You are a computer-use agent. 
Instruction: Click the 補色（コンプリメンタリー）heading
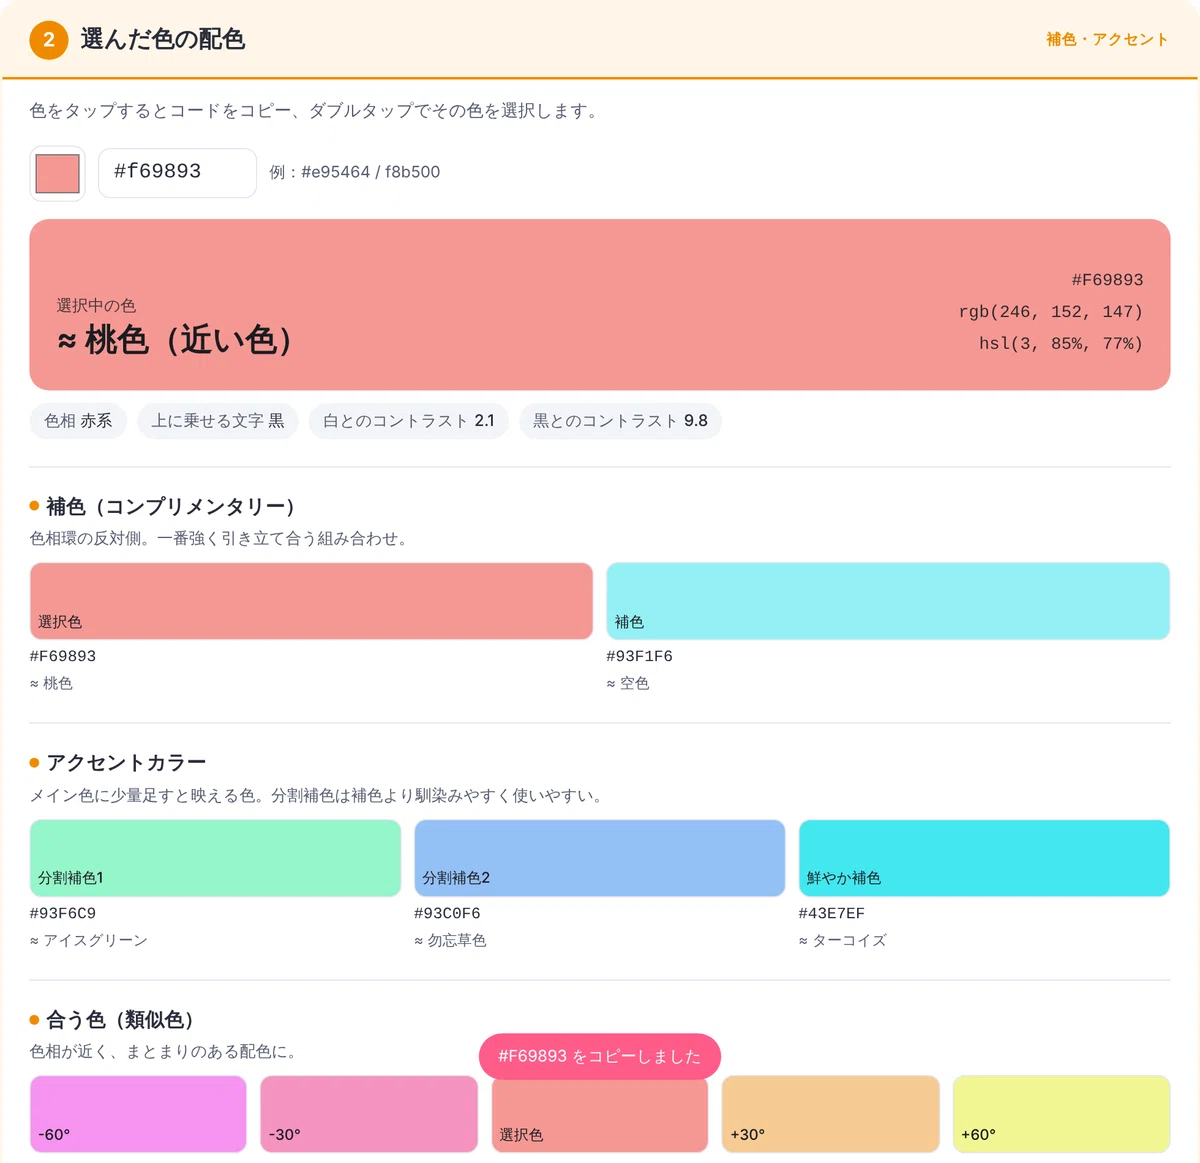[x=171, y=506]
